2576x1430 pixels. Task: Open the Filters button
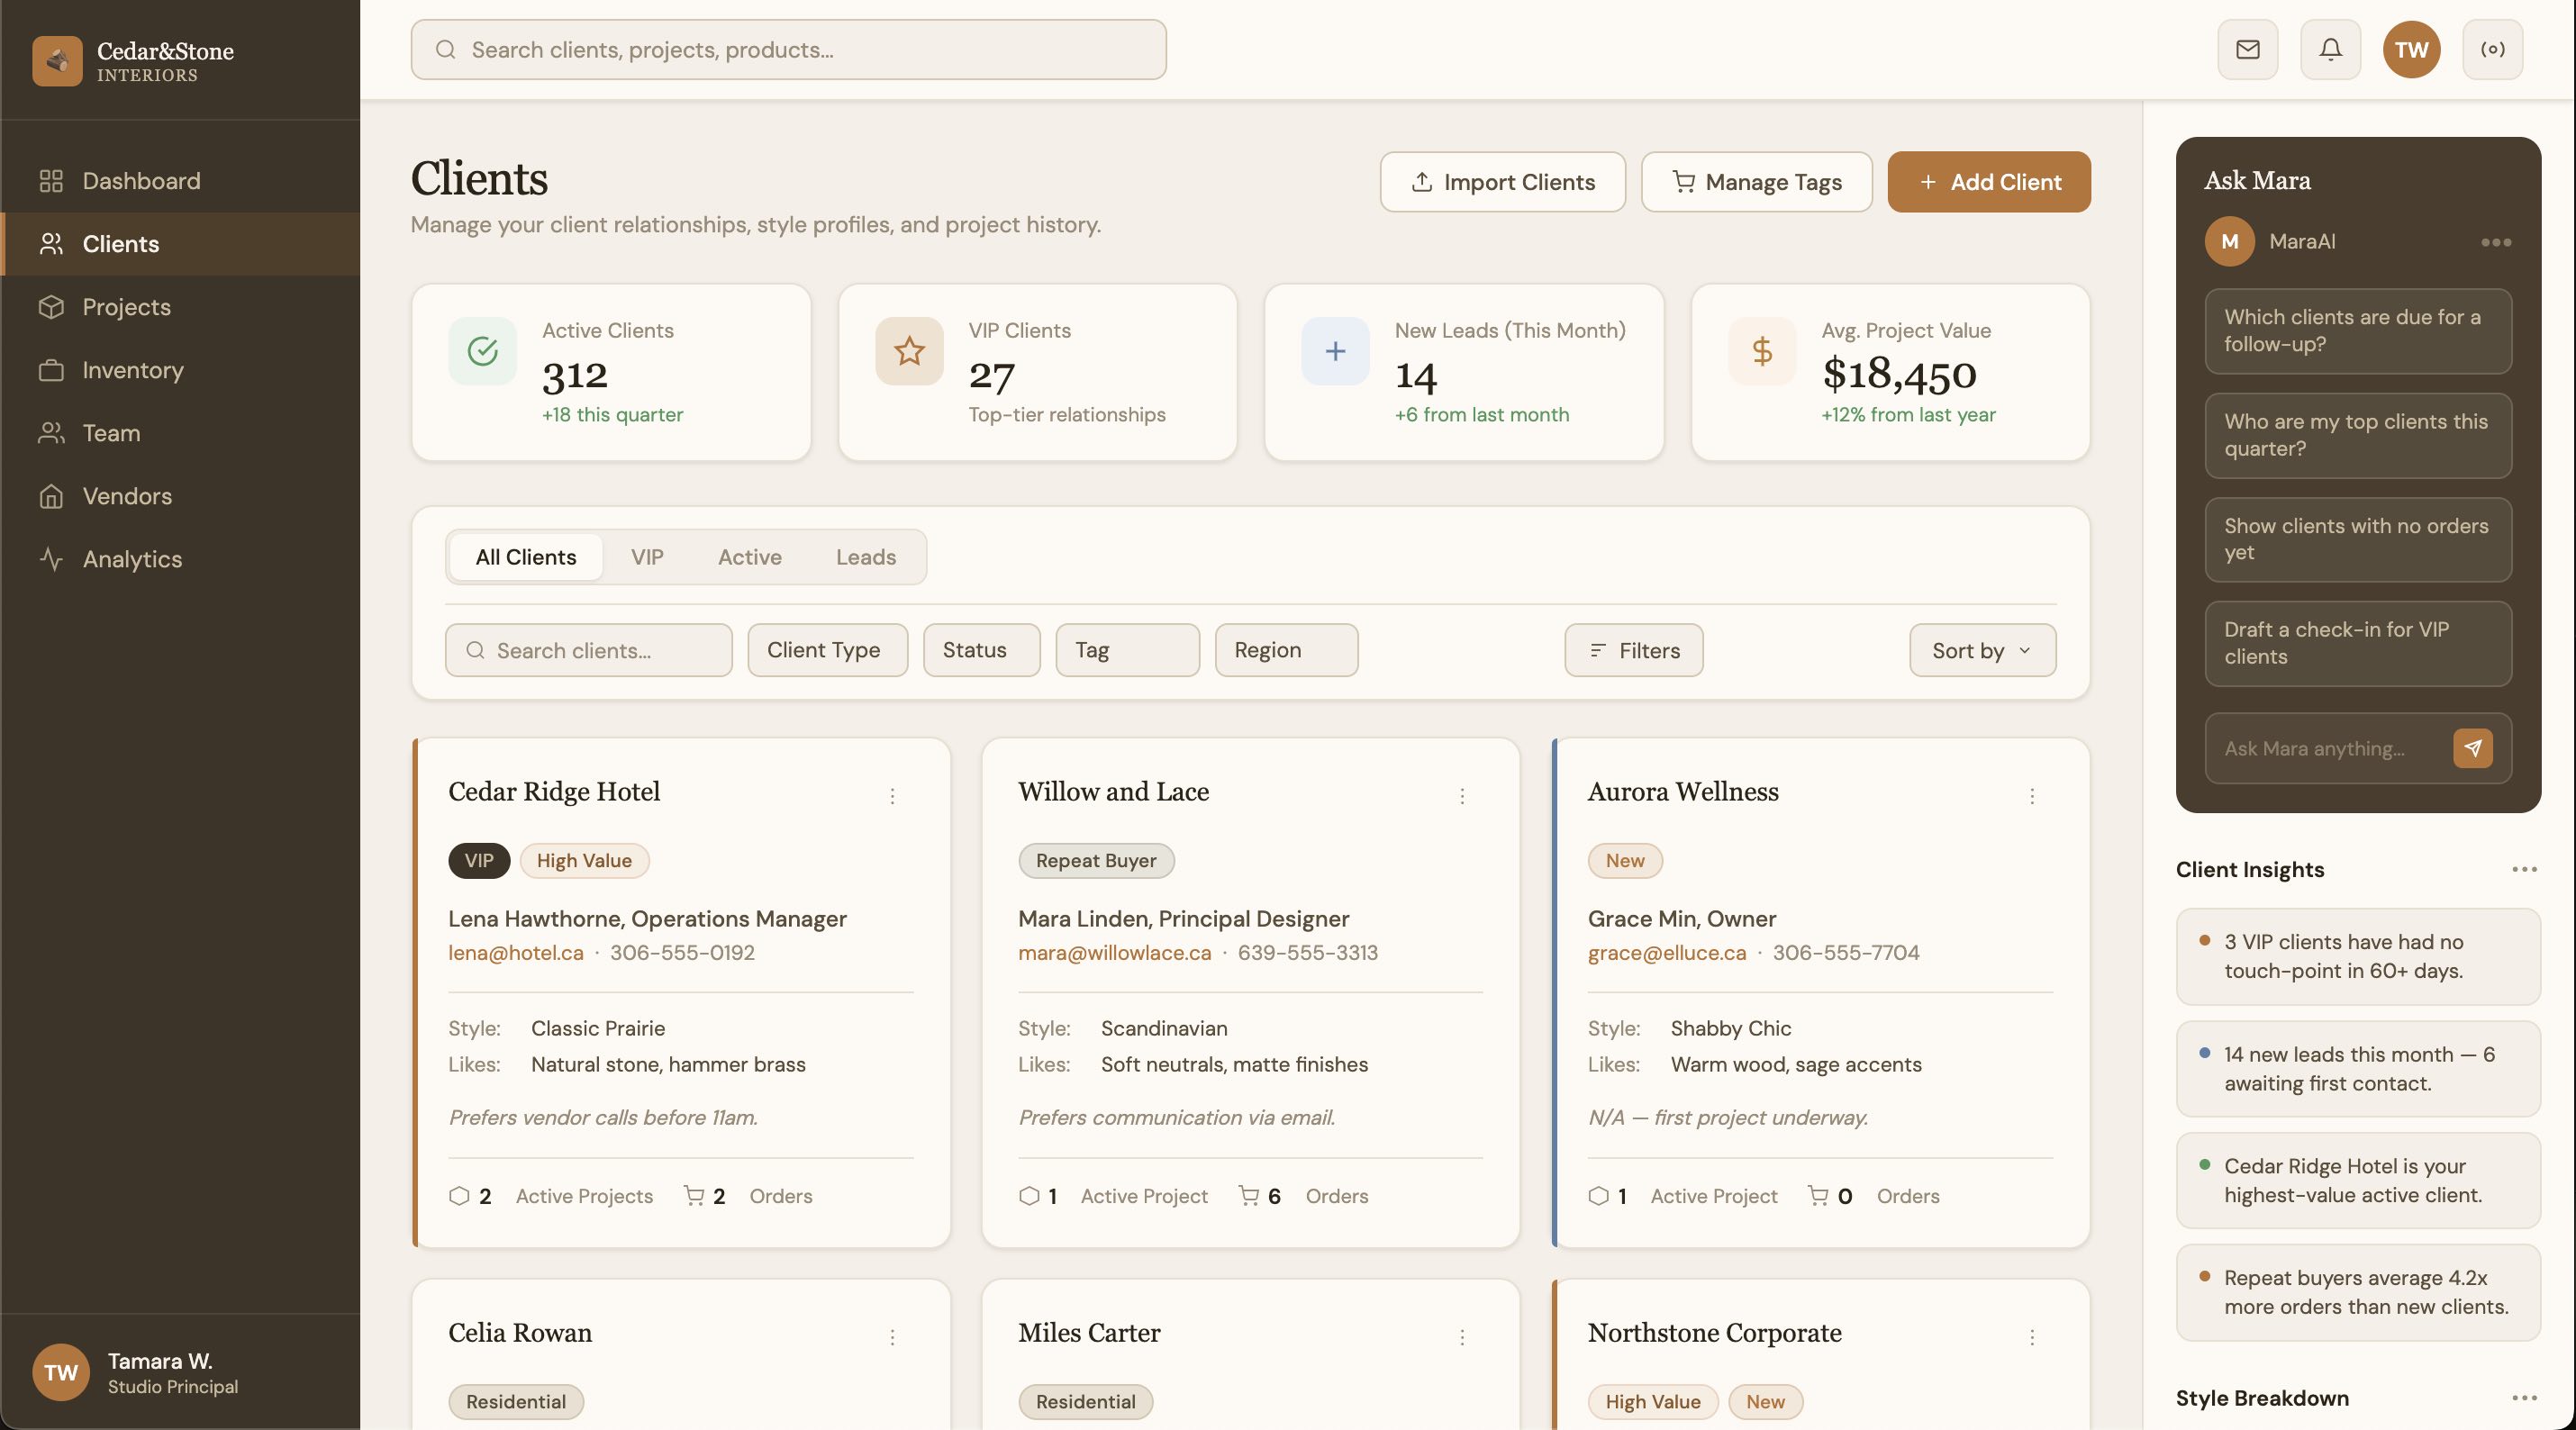click(x=1633, y=650)
